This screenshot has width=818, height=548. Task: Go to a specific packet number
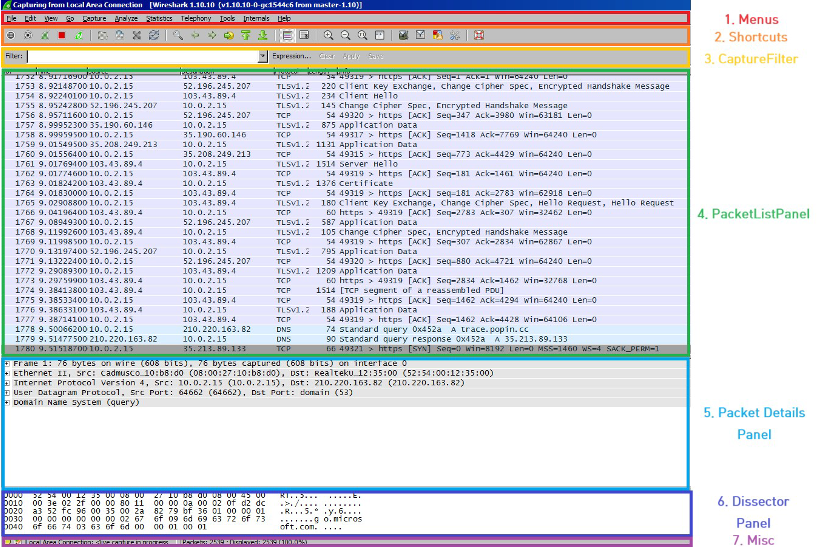pos(228,35)
